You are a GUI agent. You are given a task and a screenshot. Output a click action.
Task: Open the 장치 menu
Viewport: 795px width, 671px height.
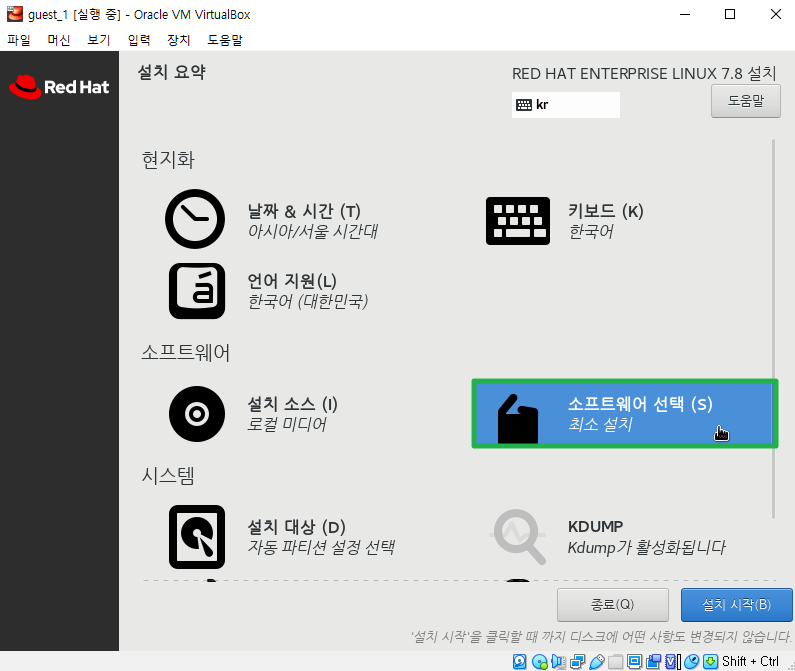pos(178,40)
